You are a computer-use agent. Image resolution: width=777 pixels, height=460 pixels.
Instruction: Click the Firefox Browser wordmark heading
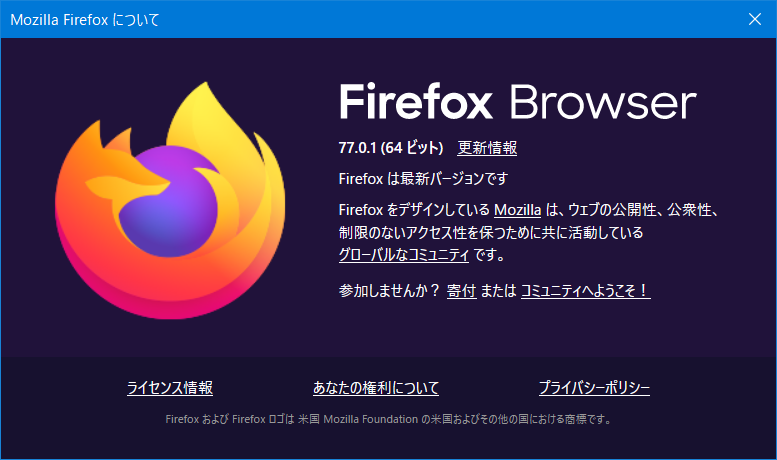pyautogui.click(x=518, y=102)
